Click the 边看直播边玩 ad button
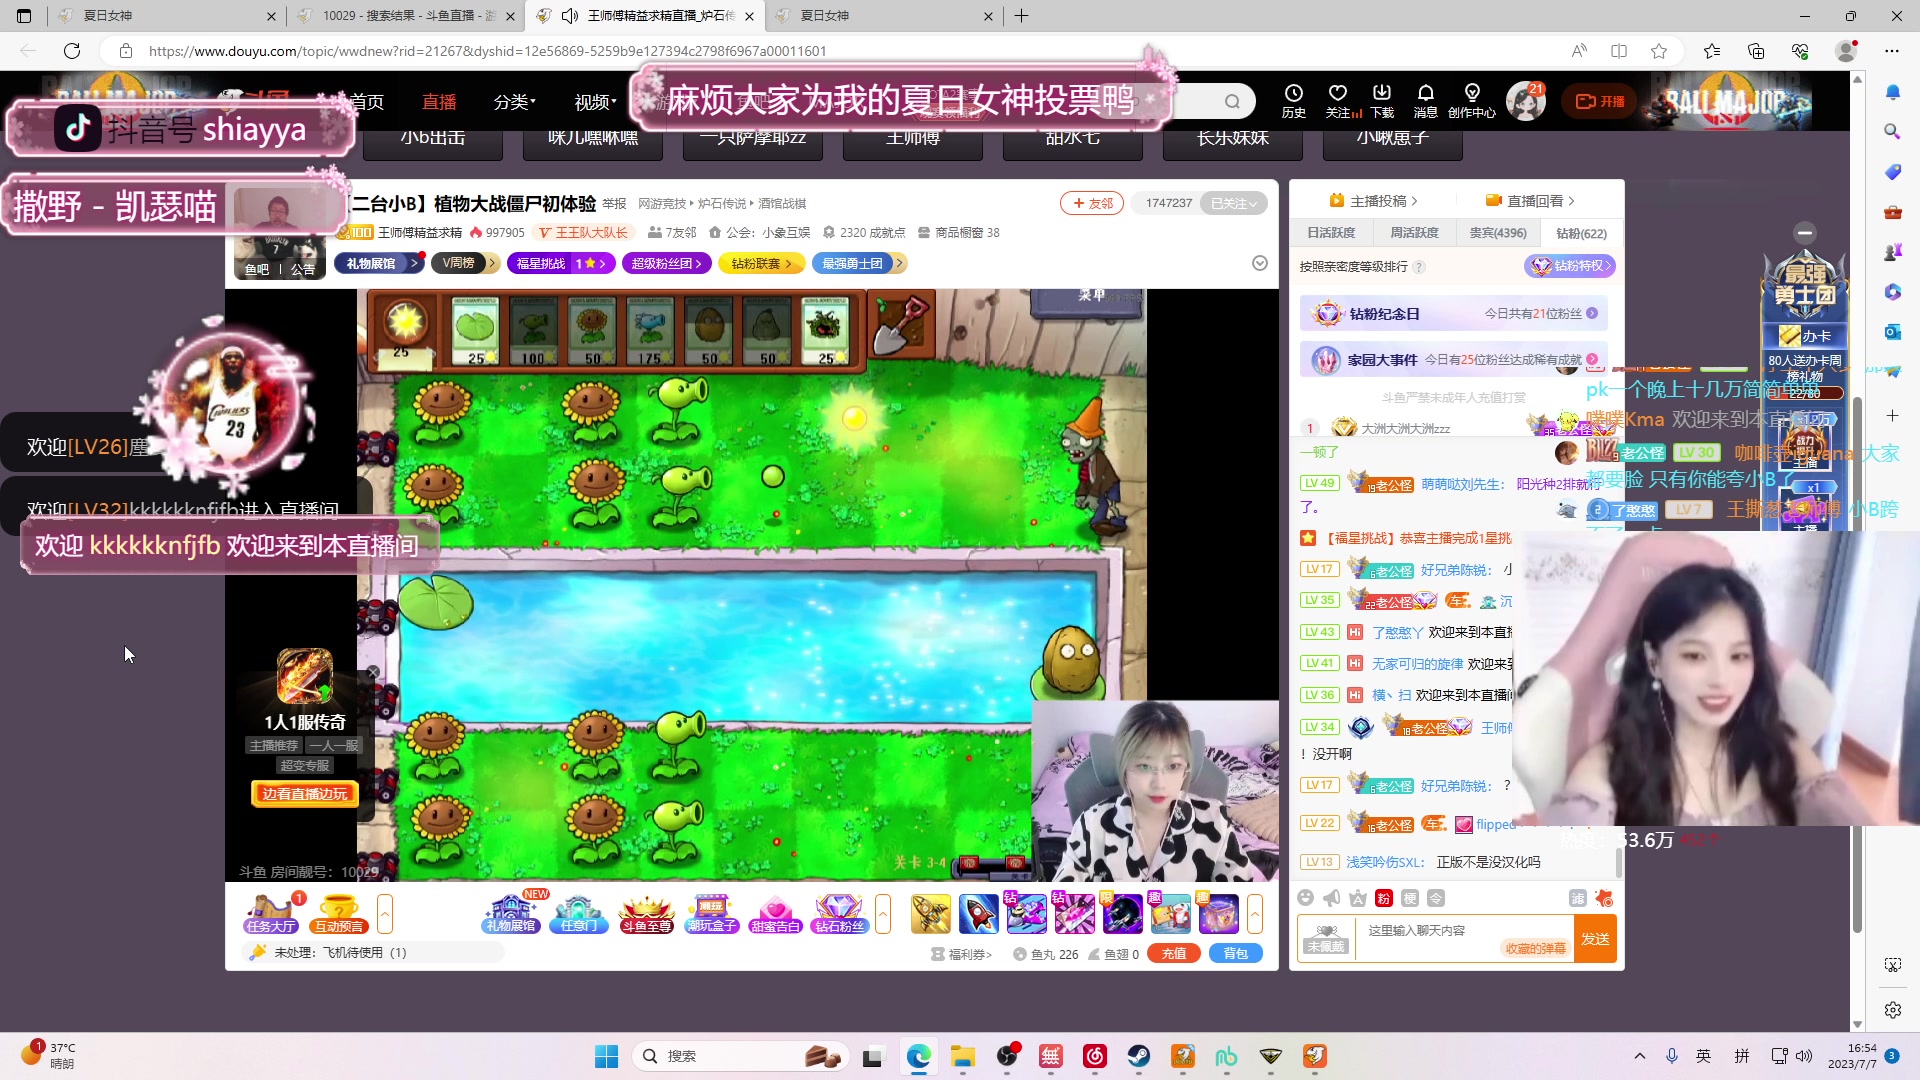This screenshot has width=1920, height=1080. [304, 794]
